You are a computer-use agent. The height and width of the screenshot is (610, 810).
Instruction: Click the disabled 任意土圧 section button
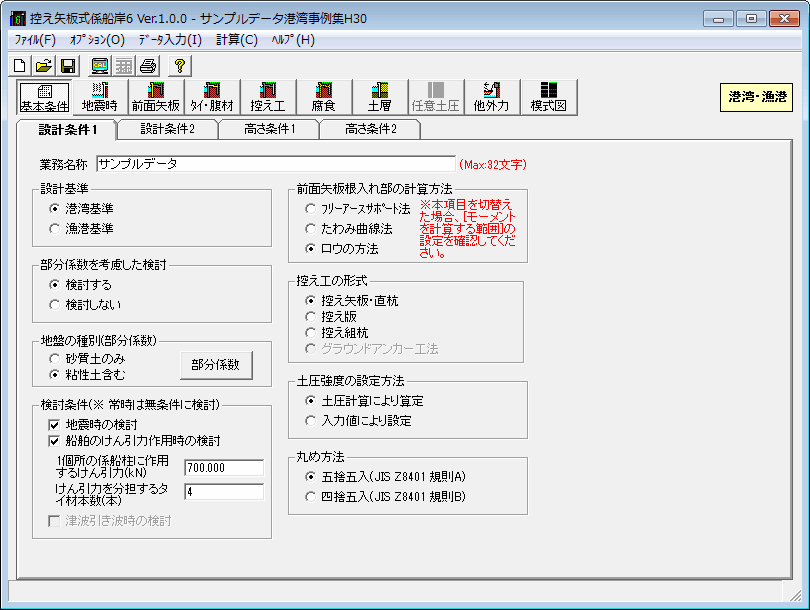click(436, 97)
